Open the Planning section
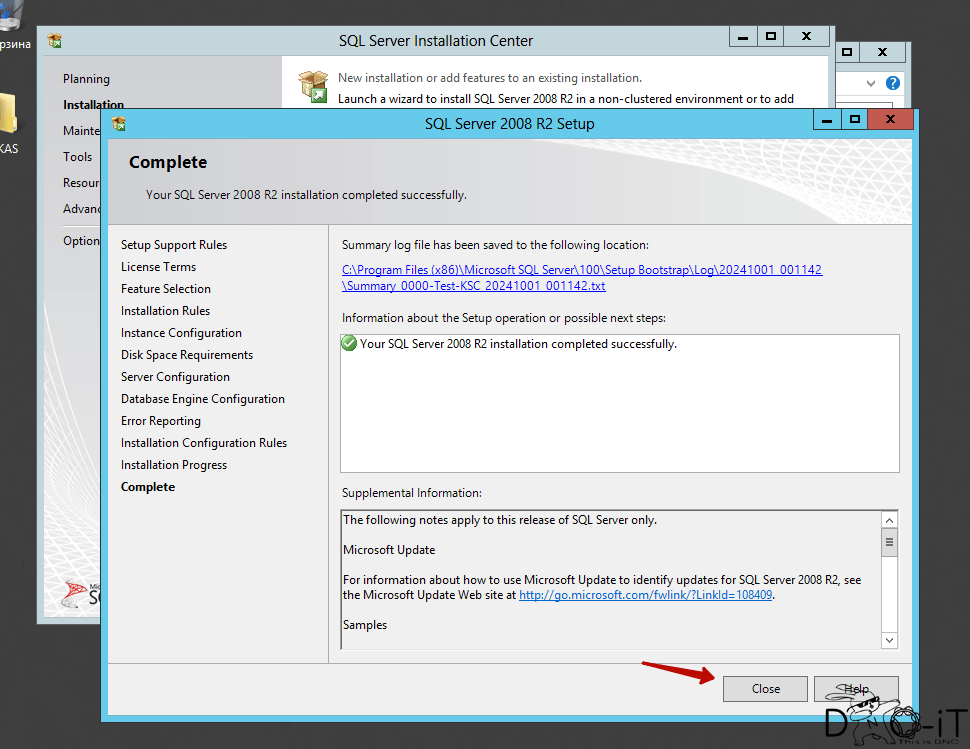 pos(86,79)
